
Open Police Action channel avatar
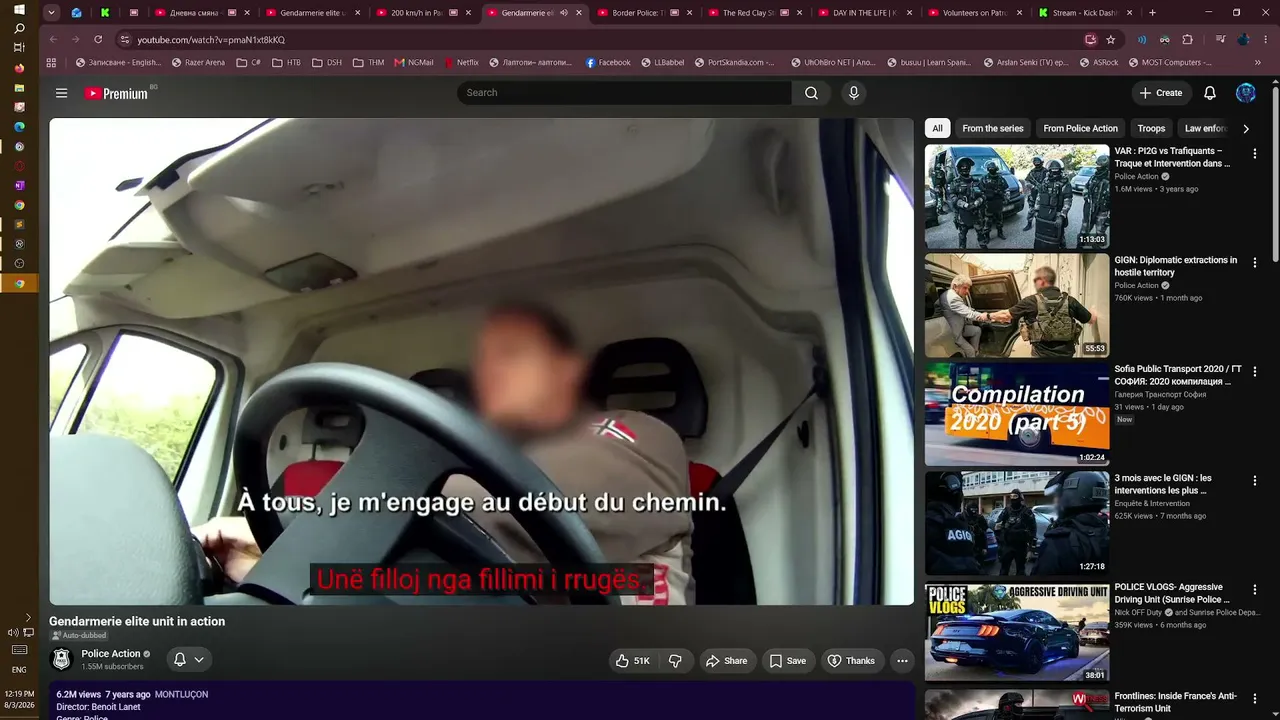pyautogui.click(x=62, y=659)
